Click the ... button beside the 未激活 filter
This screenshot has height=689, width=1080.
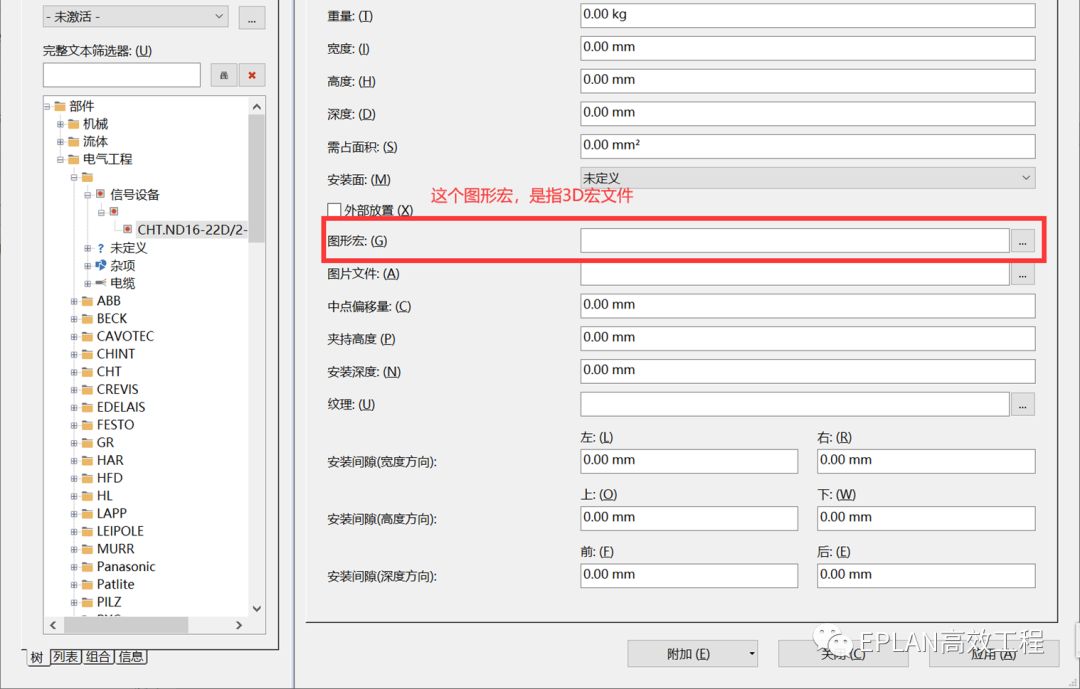(251, 17)
